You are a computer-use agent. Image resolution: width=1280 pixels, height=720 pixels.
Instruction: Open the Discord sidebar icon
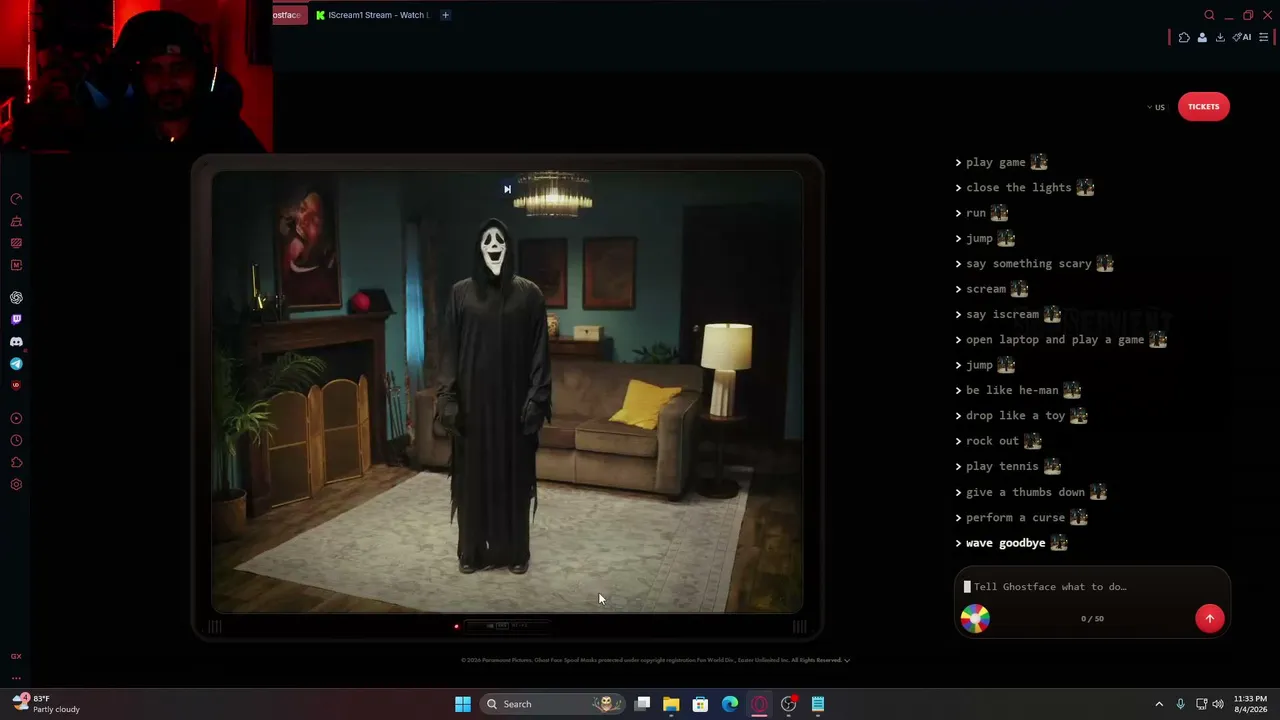(x=16, y=342)
